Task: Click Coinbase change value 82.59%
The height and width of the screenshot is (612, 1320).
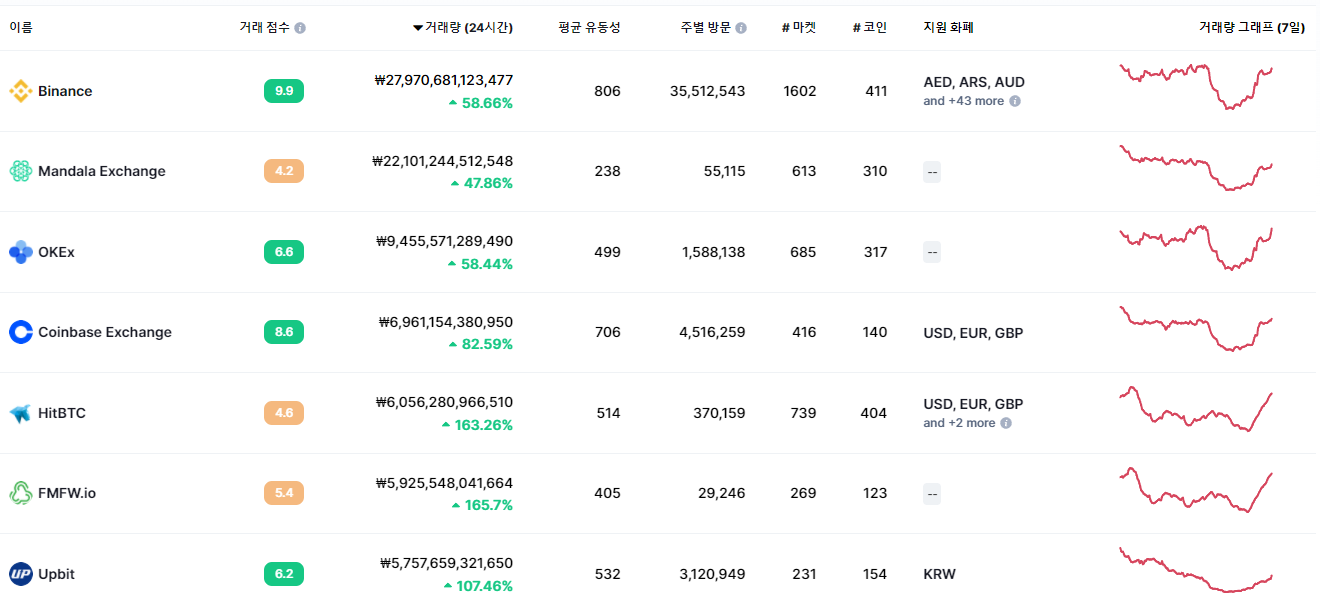Action: (487, 344)
